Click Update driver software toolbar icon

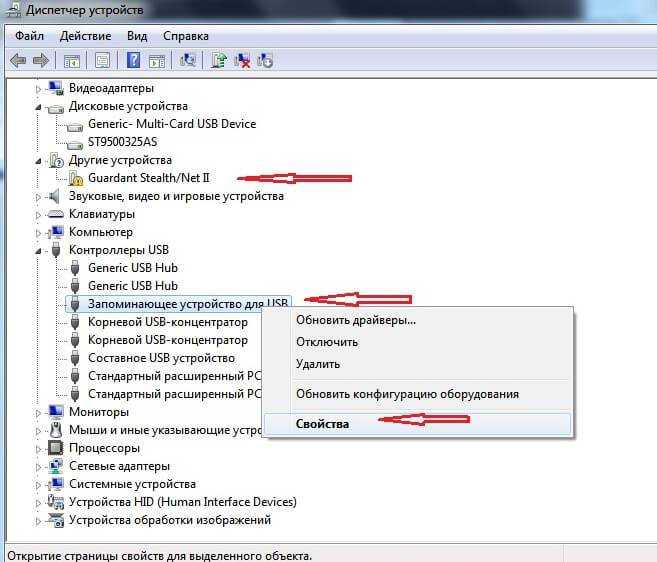218,60
